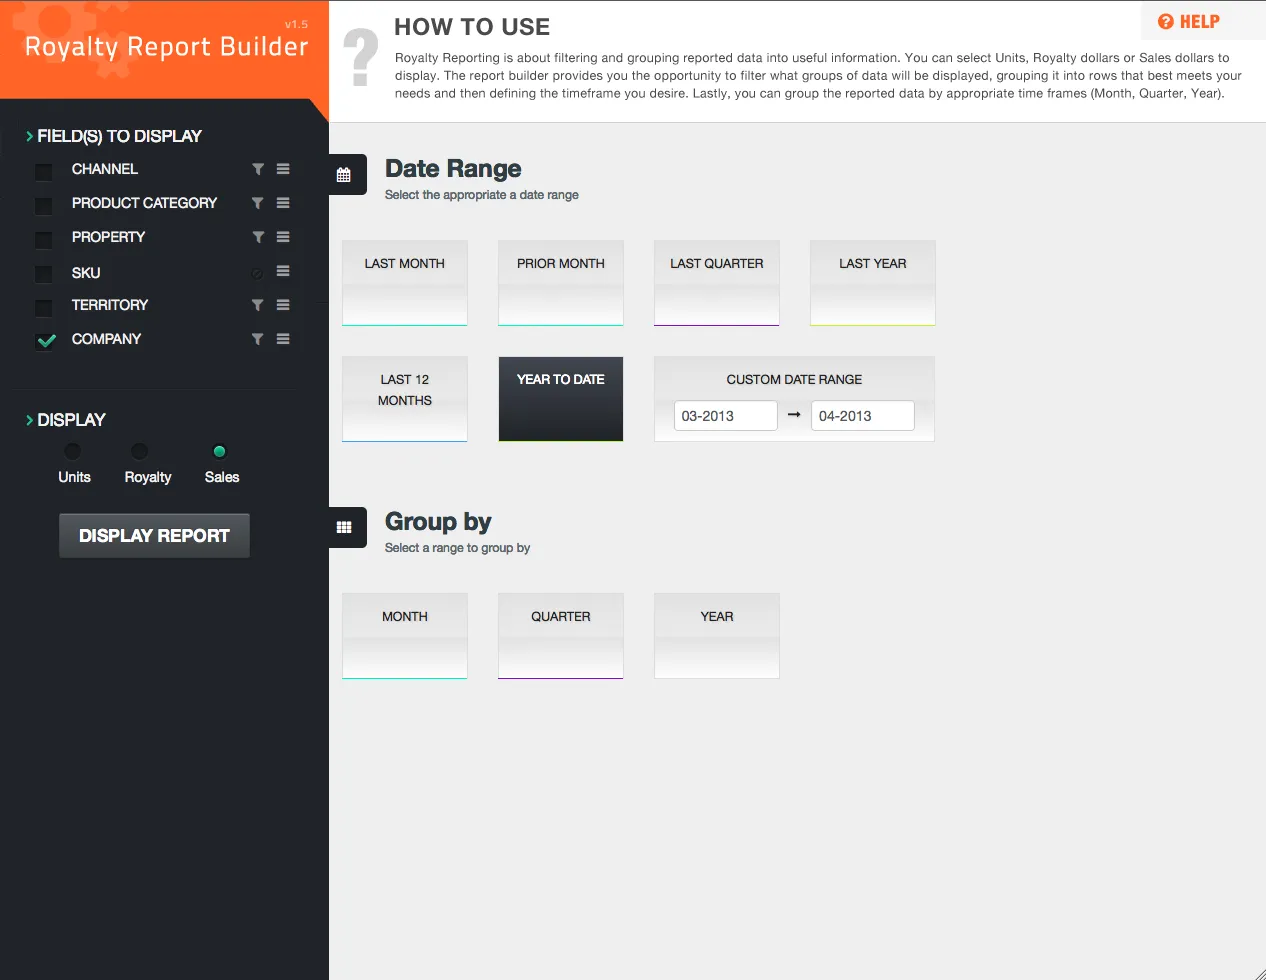This screenshot has height=980, width=1266.
Task: Click the disabled filter icon for SKU
Action: tap(257, 273)
